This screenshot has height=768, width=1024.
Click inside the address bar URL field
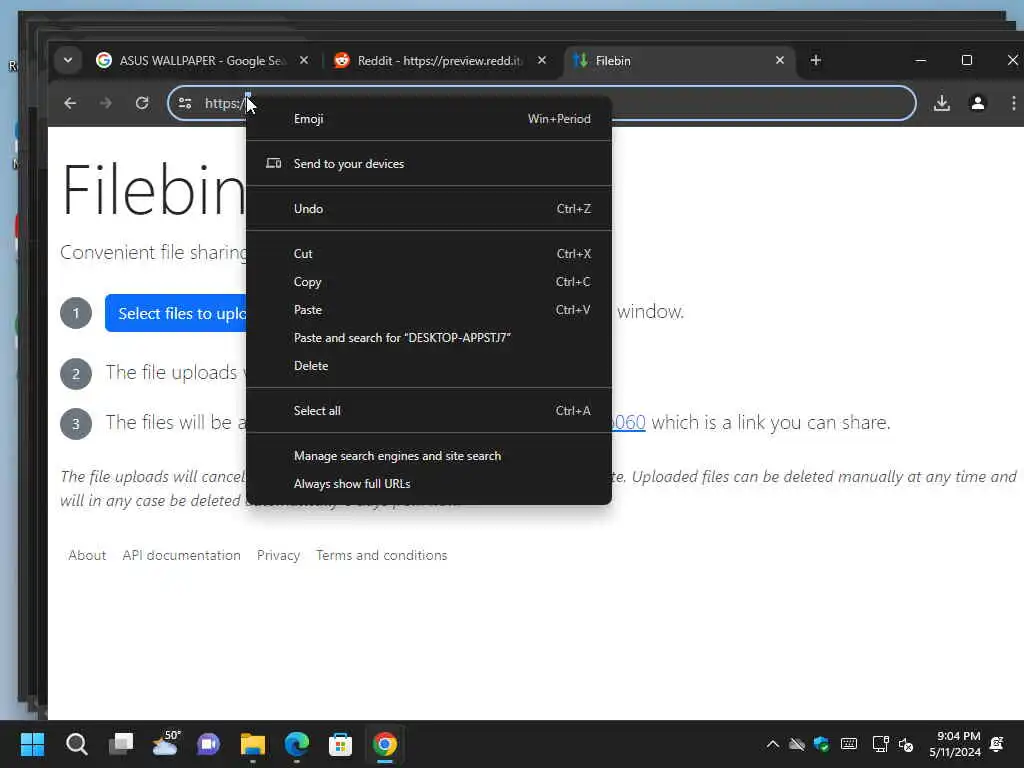[x=542, y=103]
